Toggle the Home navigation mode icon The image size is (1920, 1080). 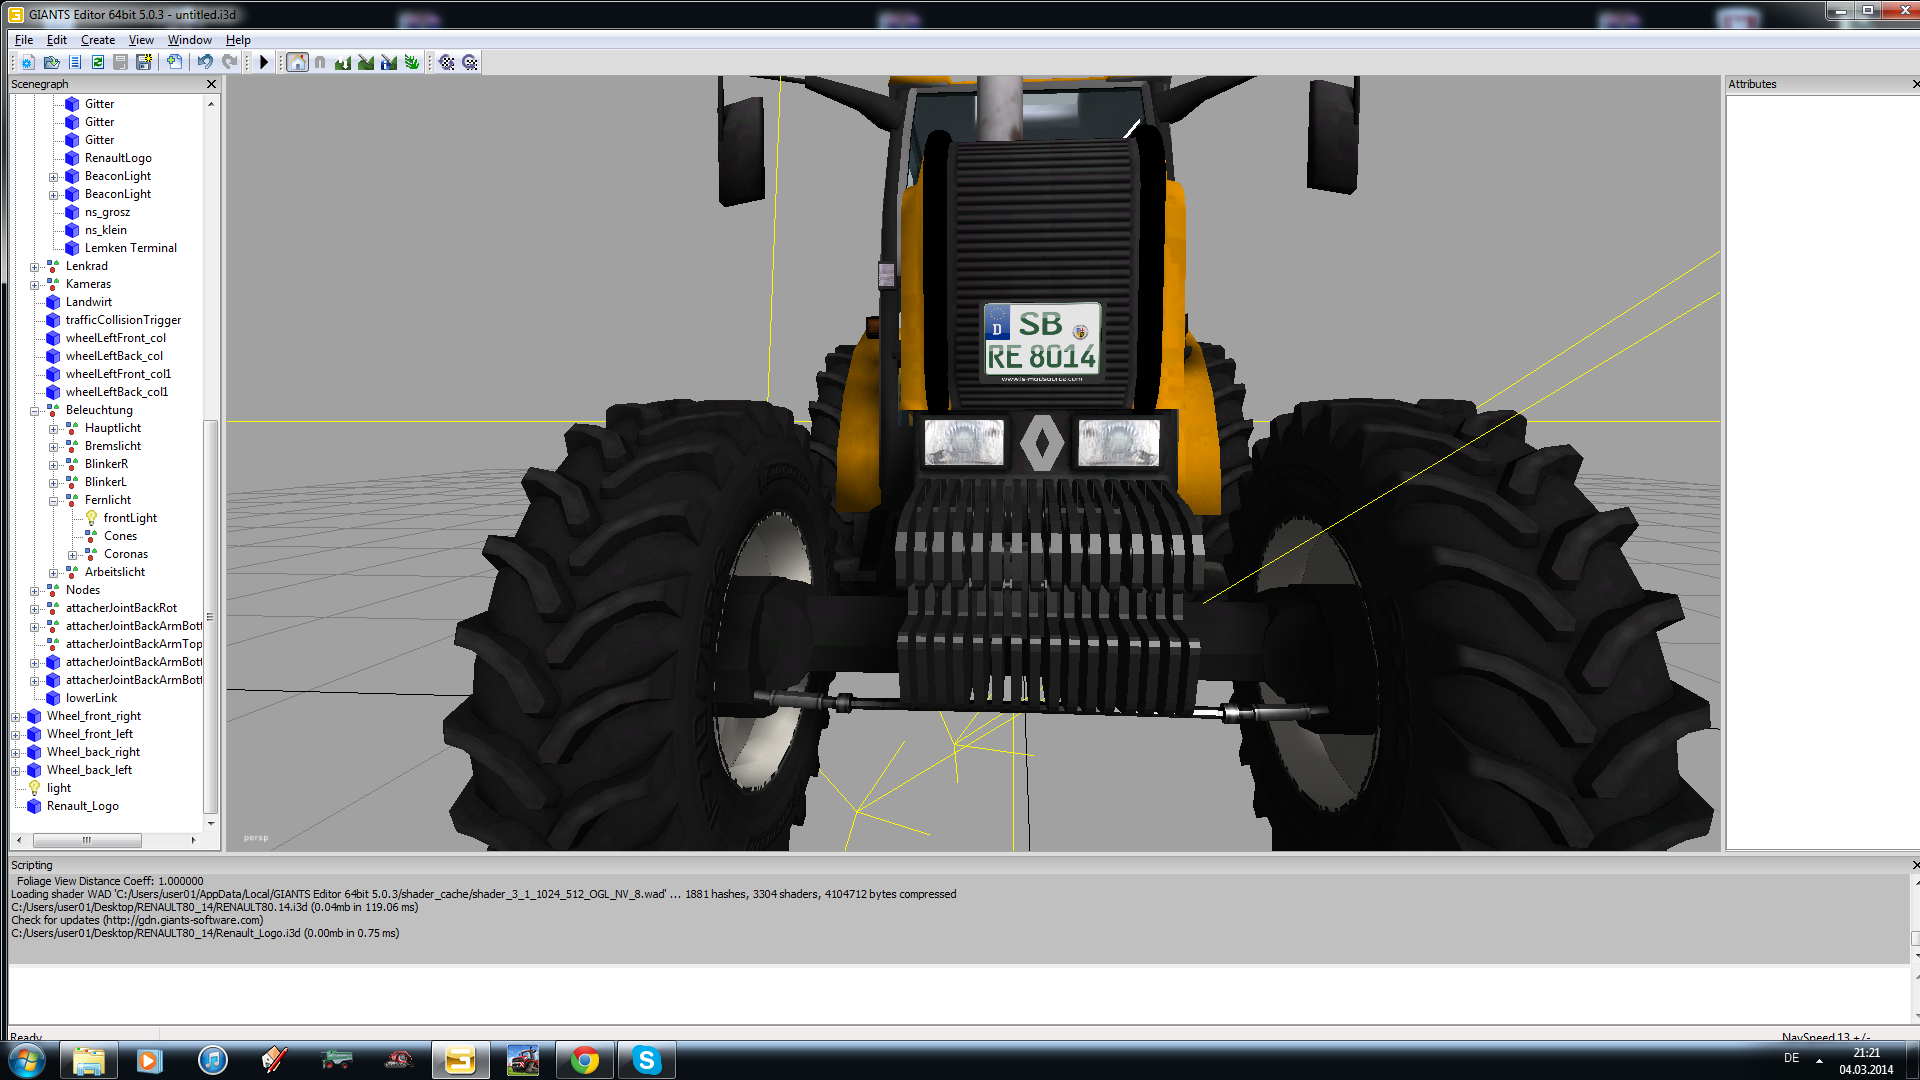(x=297, y=62)
